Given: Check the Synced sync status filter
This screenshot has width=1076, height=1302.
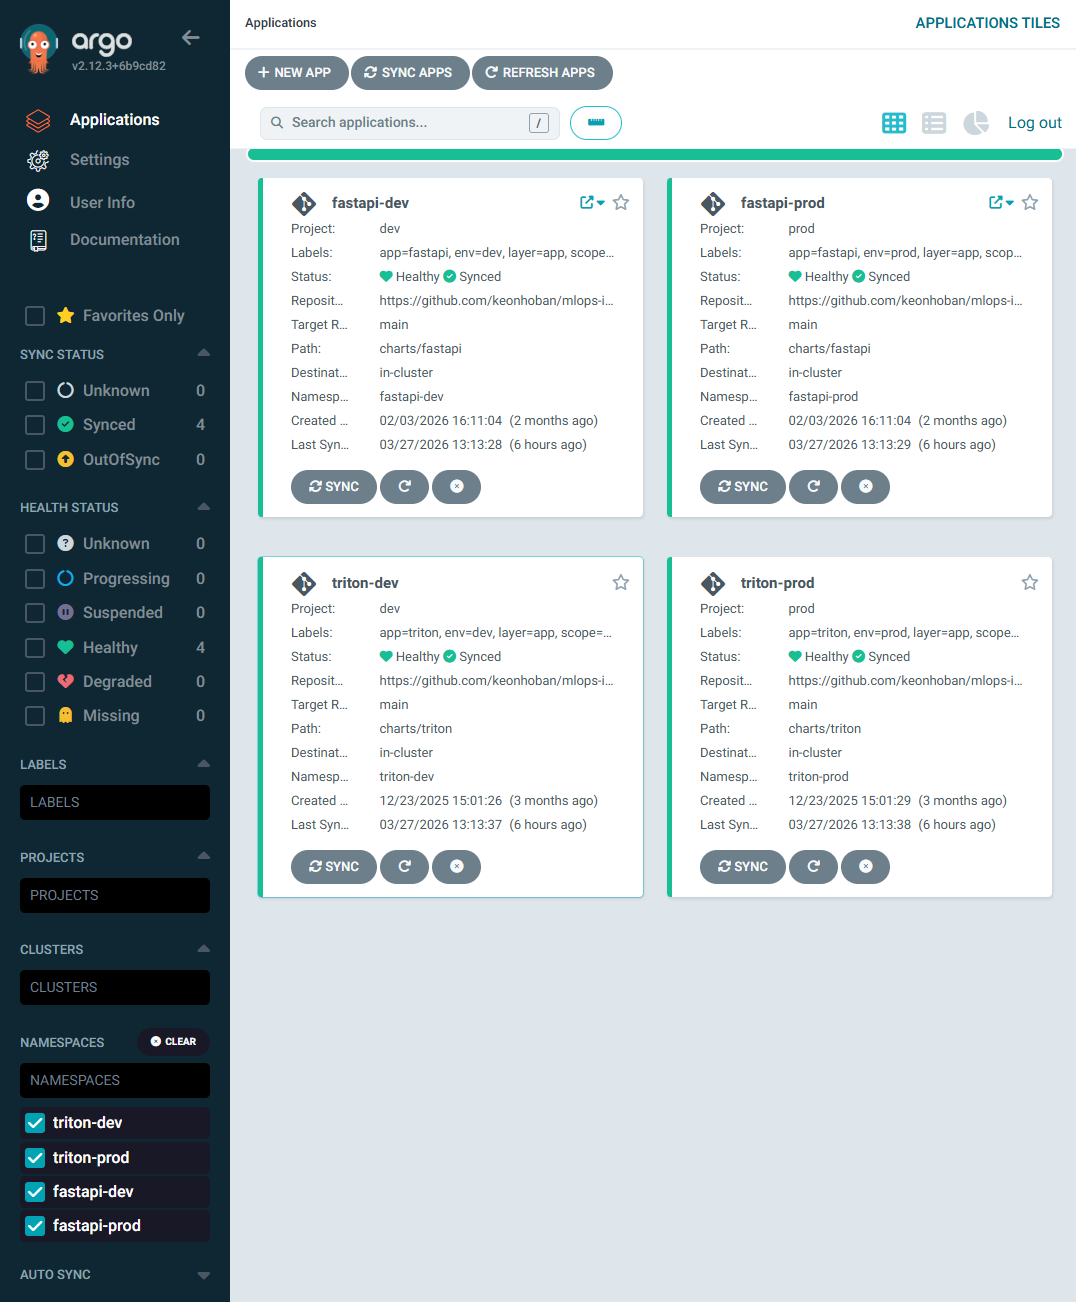Looking at the screenshot, I should coord(34,424).
